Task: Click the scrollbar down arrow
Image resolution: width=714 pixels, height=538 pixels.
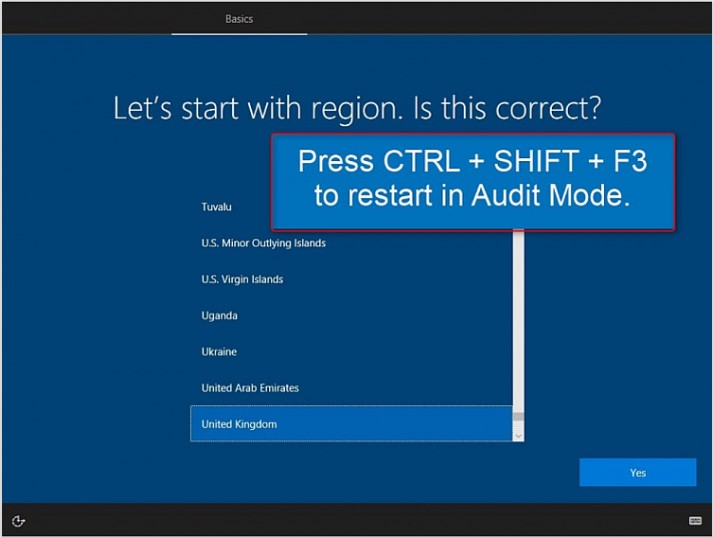Action: pos(518,436)
